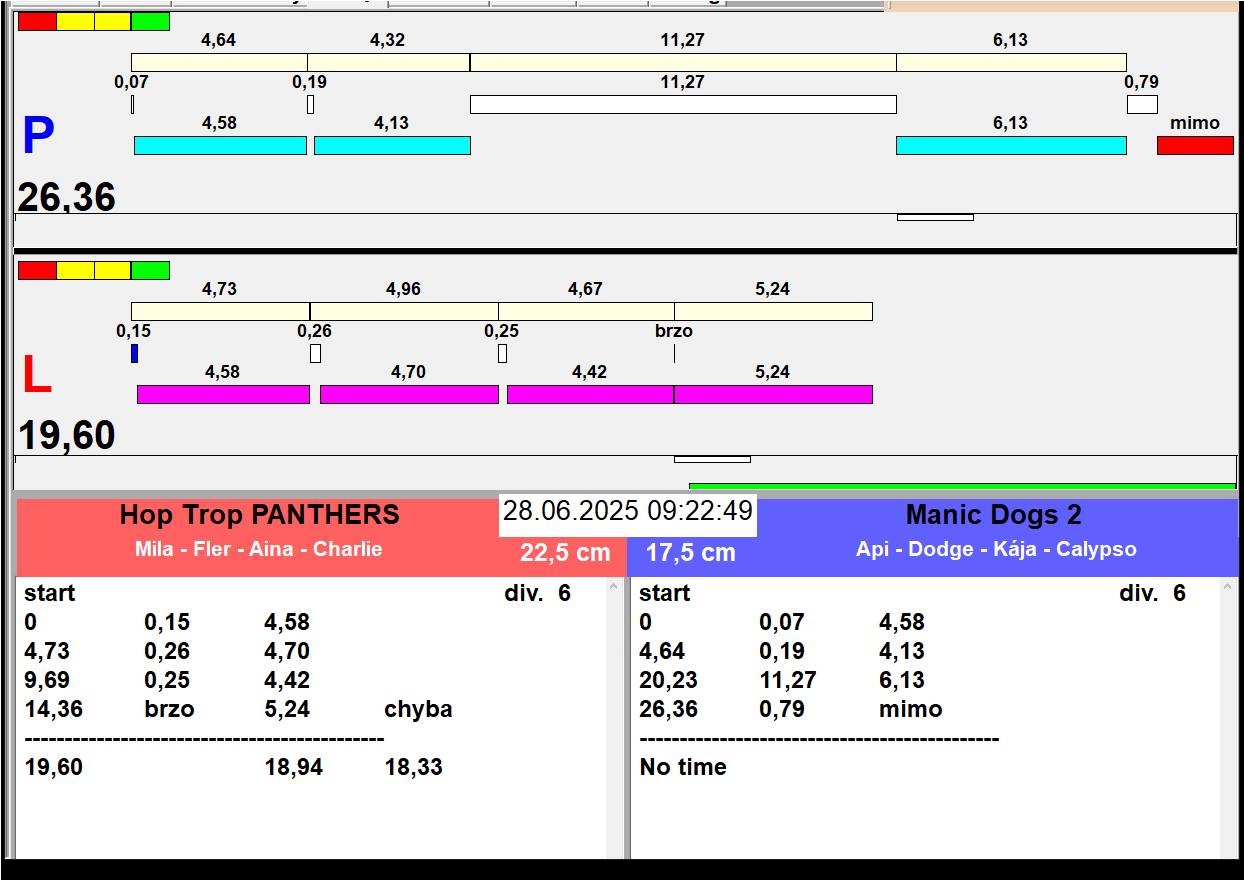Click 20,23 in the Manic Dogs 2 results

[668, 680]
